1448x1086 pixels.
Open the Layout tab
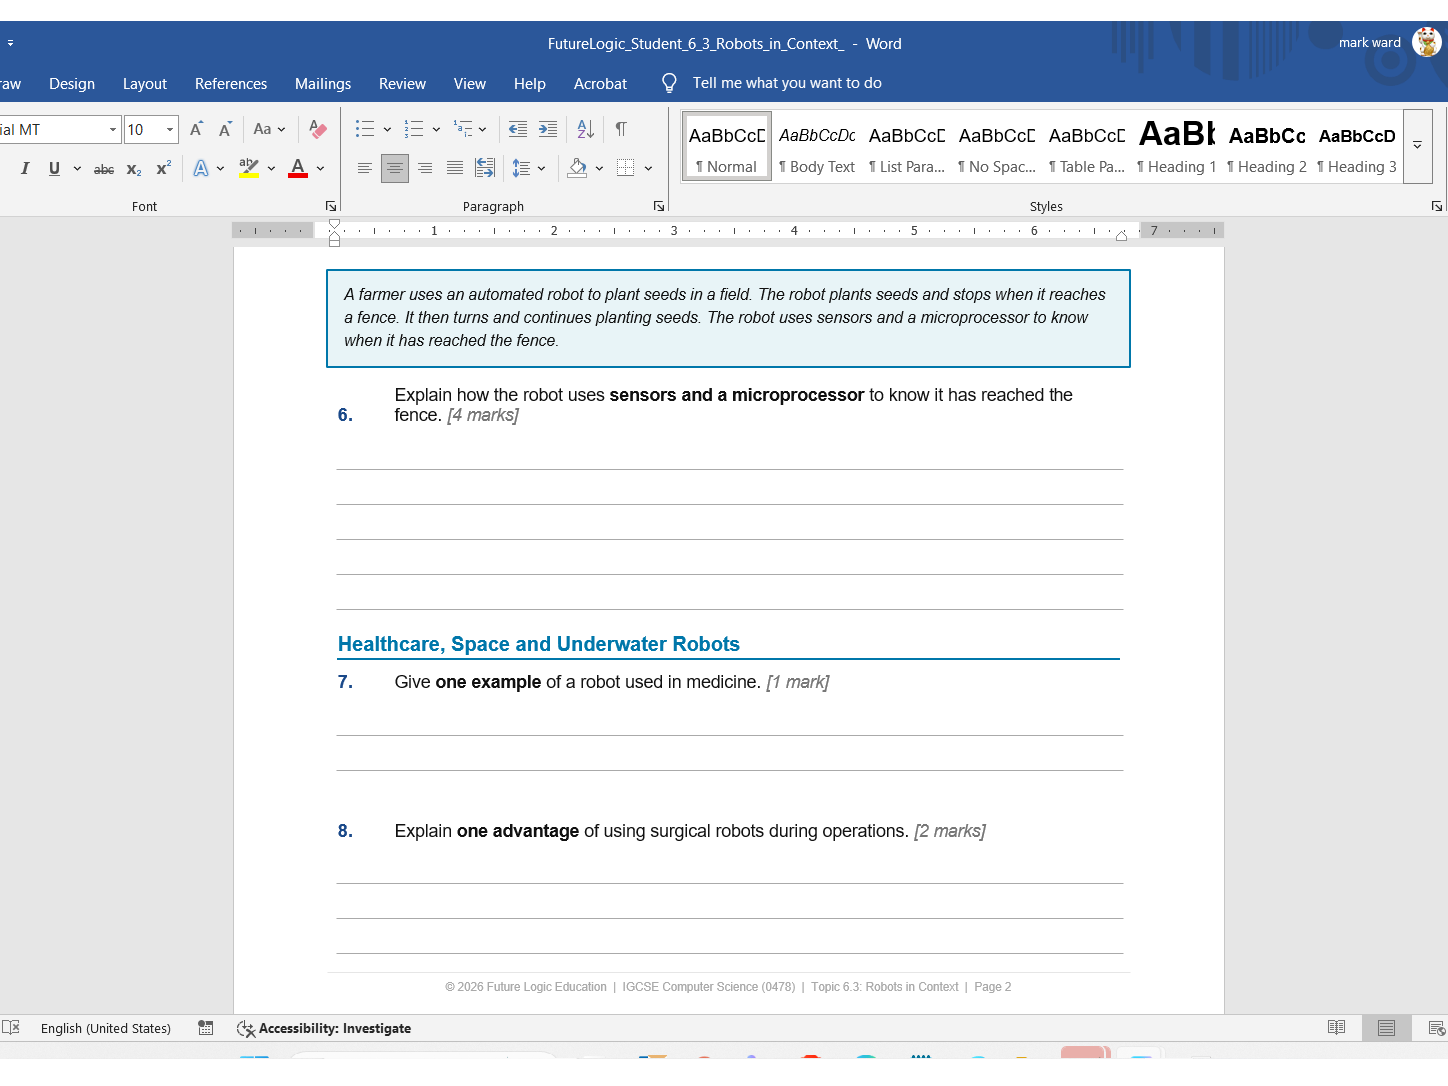tap(145, 84)
